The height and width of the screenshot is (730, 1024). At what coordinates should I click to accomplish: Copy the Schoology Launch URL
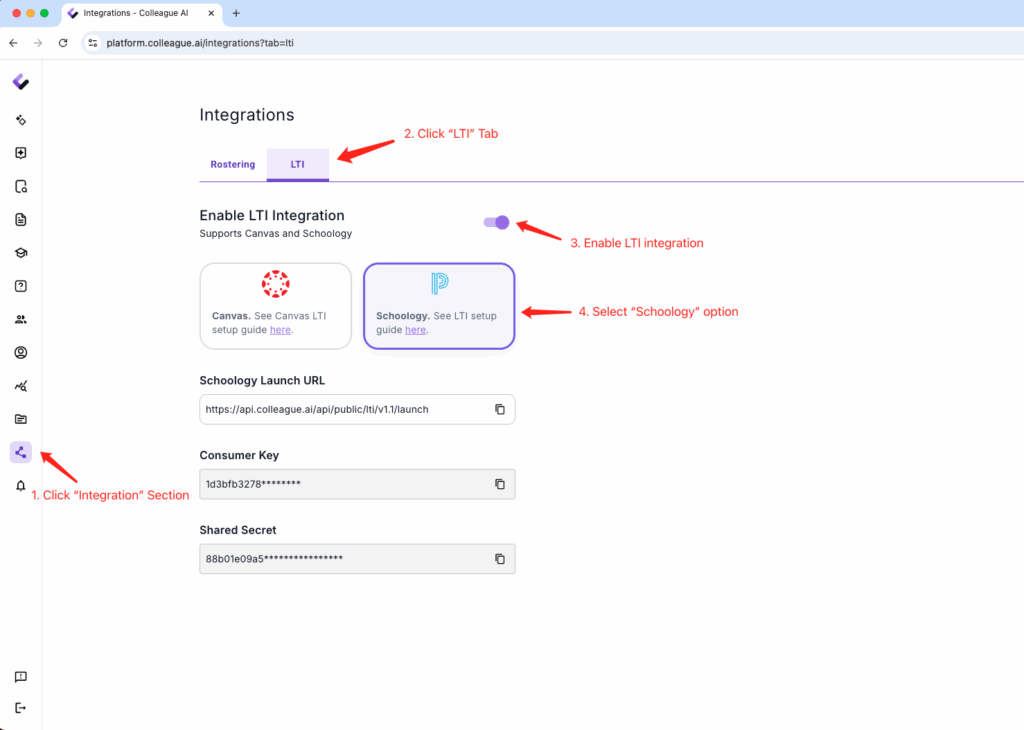(x=500, y=409)
